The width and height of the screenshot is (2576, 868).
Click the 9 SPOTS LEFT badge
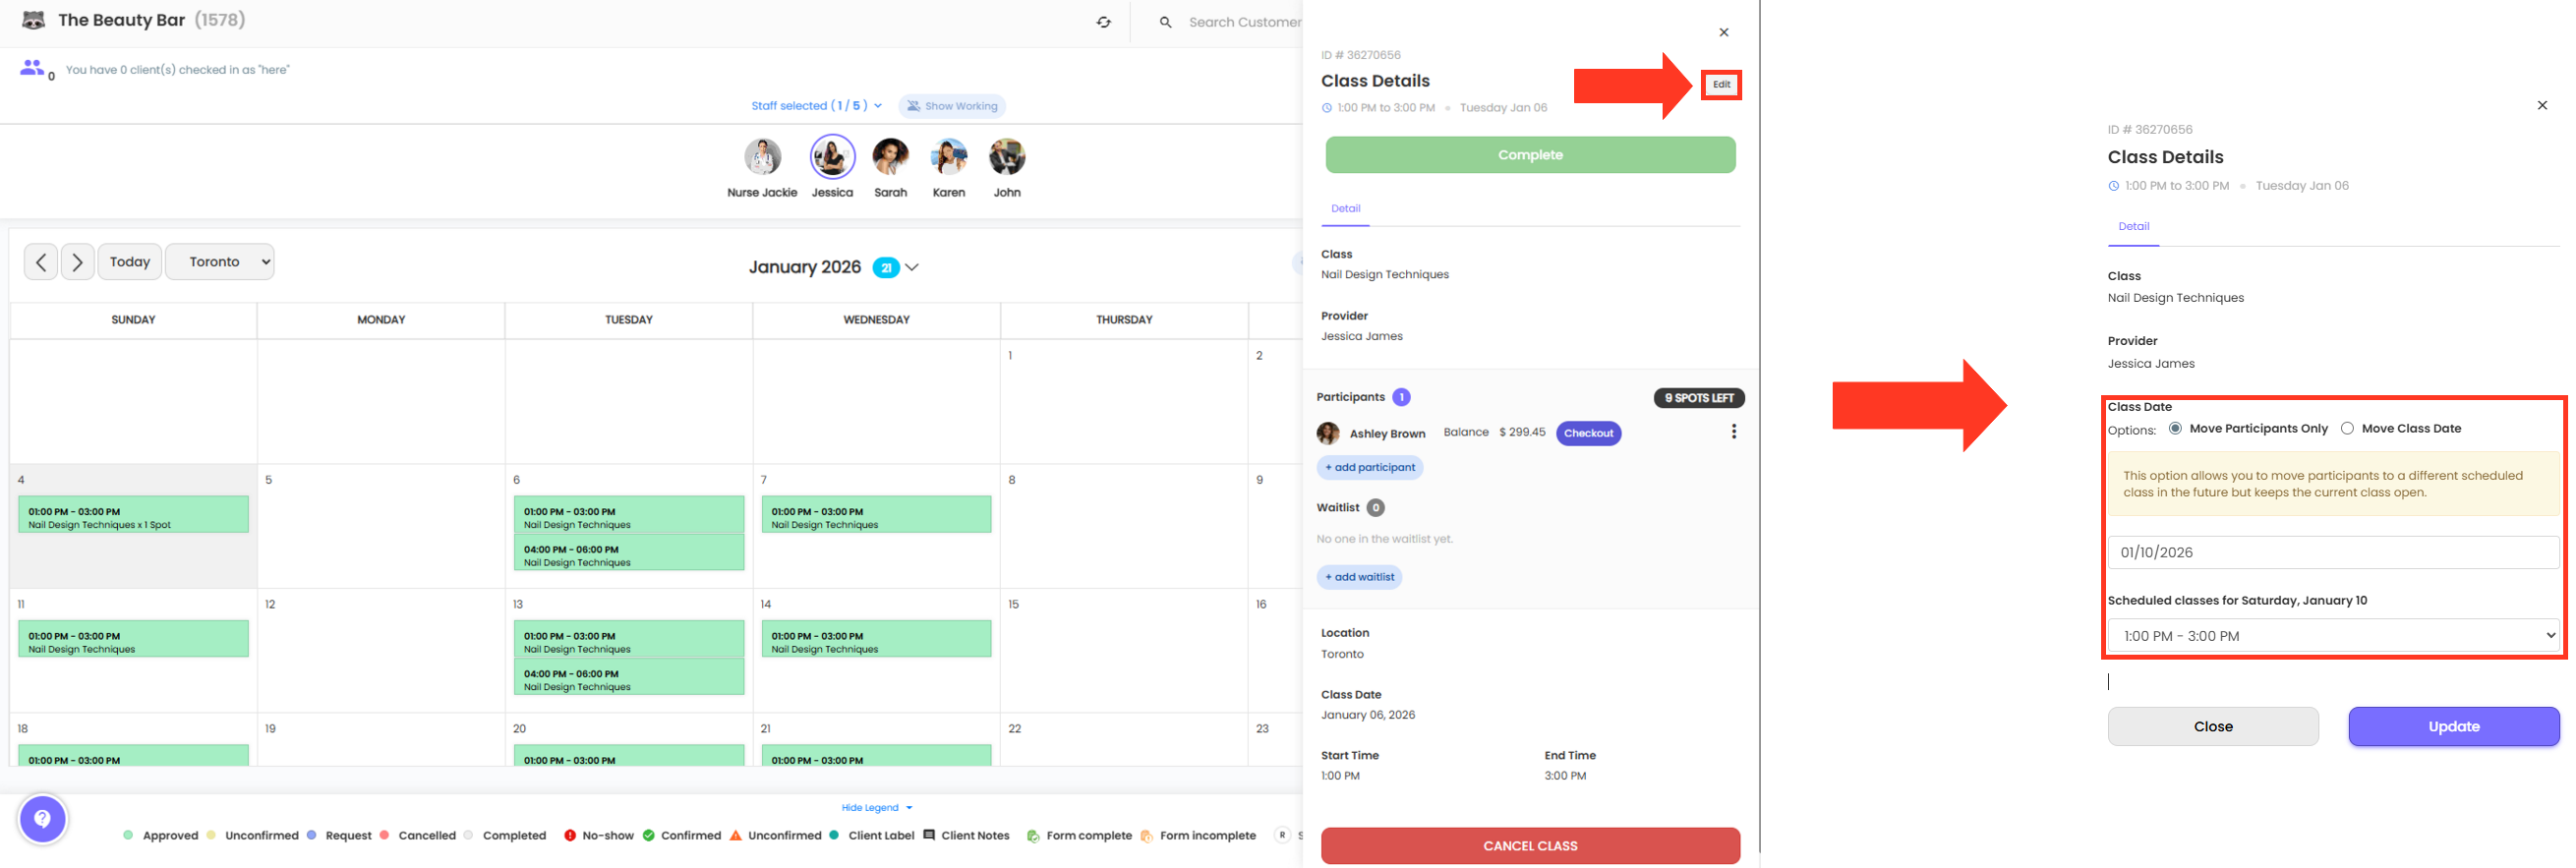(x=1699, y=398)
